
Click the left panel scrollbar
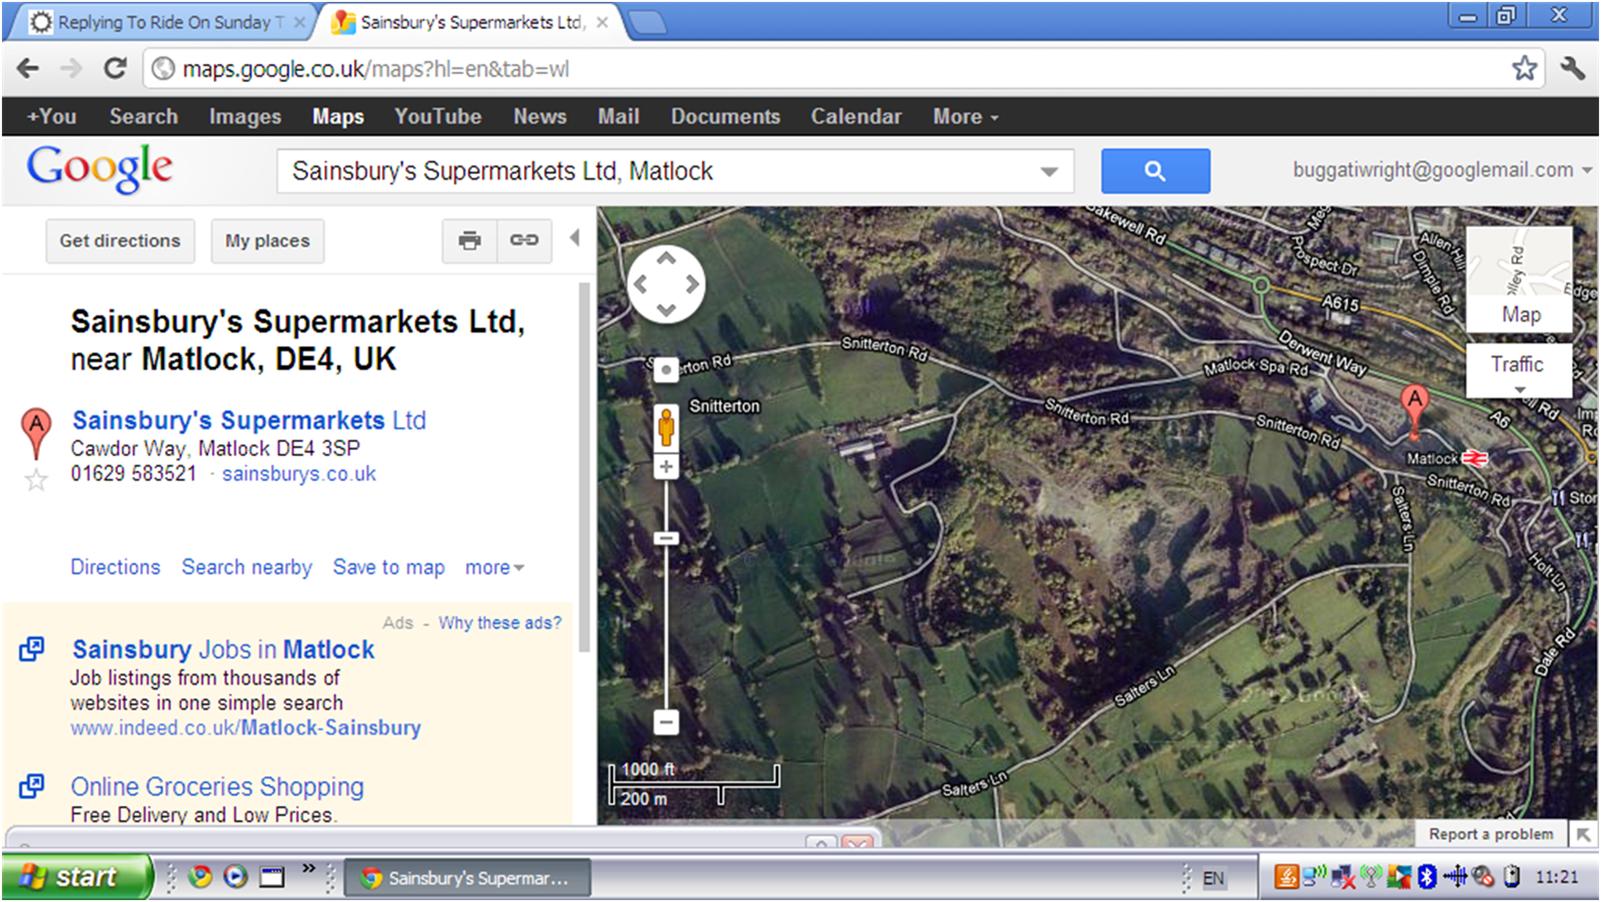point(585,465)
